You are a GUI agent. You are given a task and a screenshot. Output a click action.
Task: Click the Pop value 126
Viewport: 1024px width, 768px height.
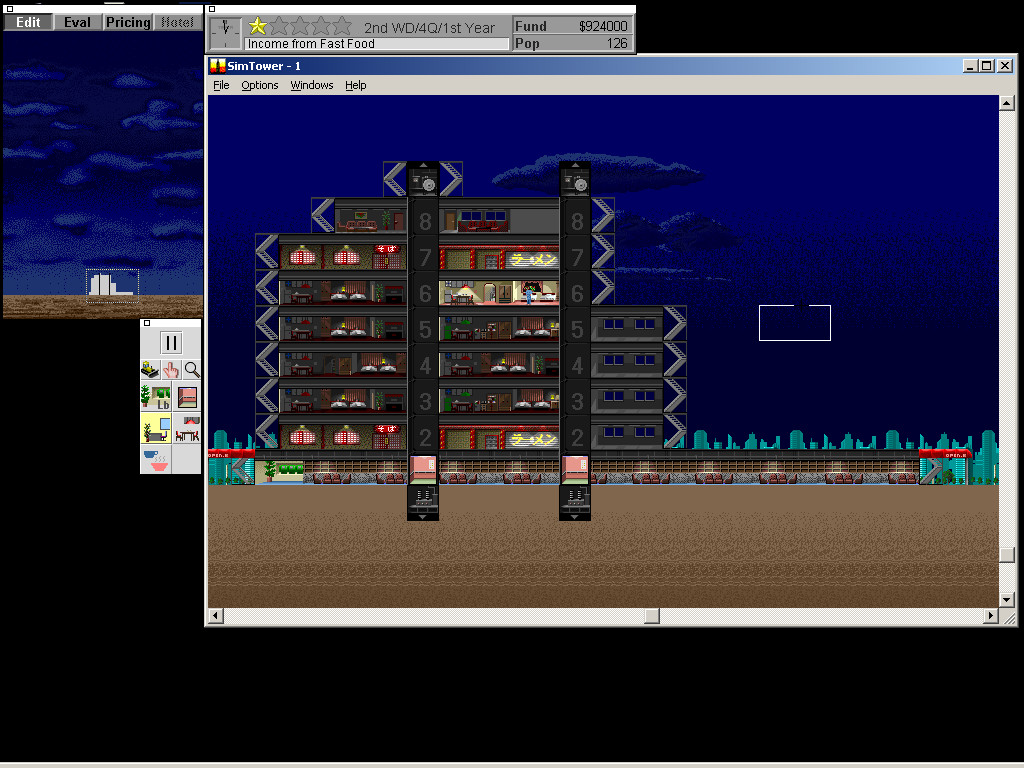[616, 43]
